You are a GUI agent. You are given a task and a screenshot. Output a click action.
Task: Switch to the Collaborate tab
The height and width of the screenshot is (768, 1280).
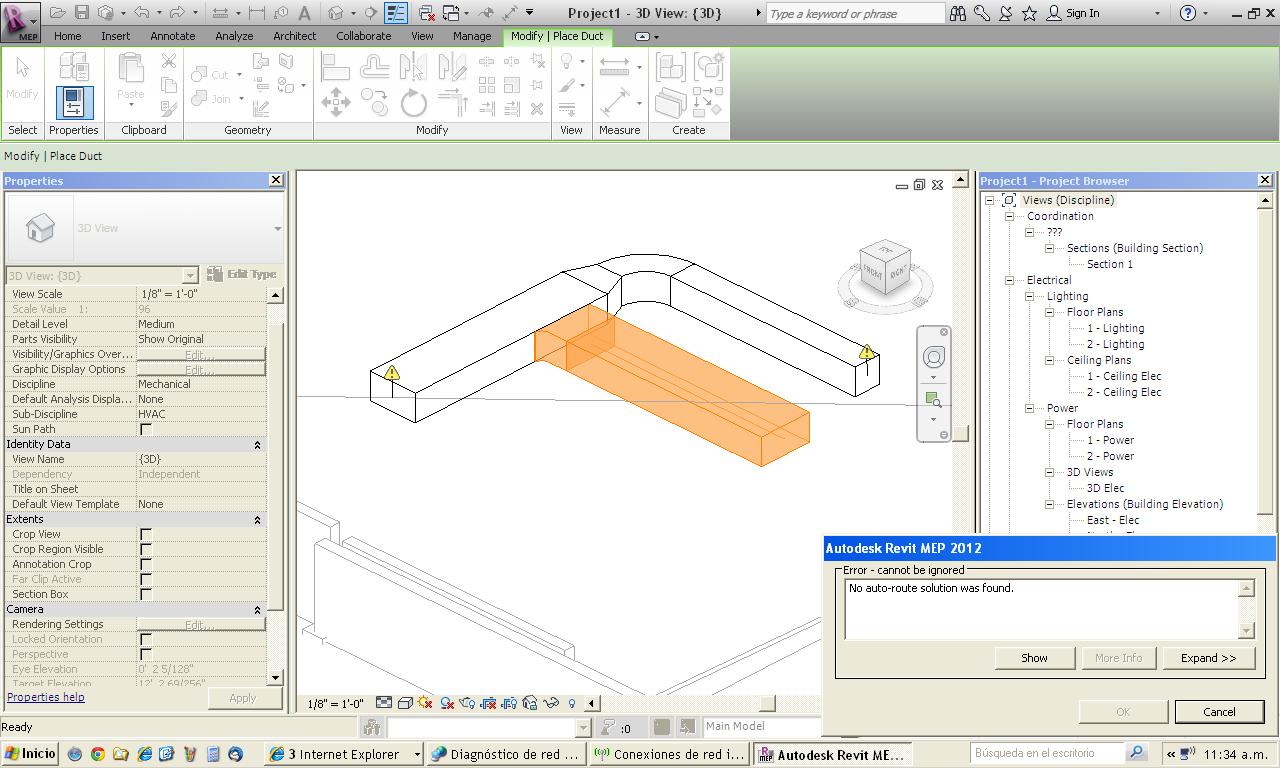pyautogui.click(x=363, y=36)
